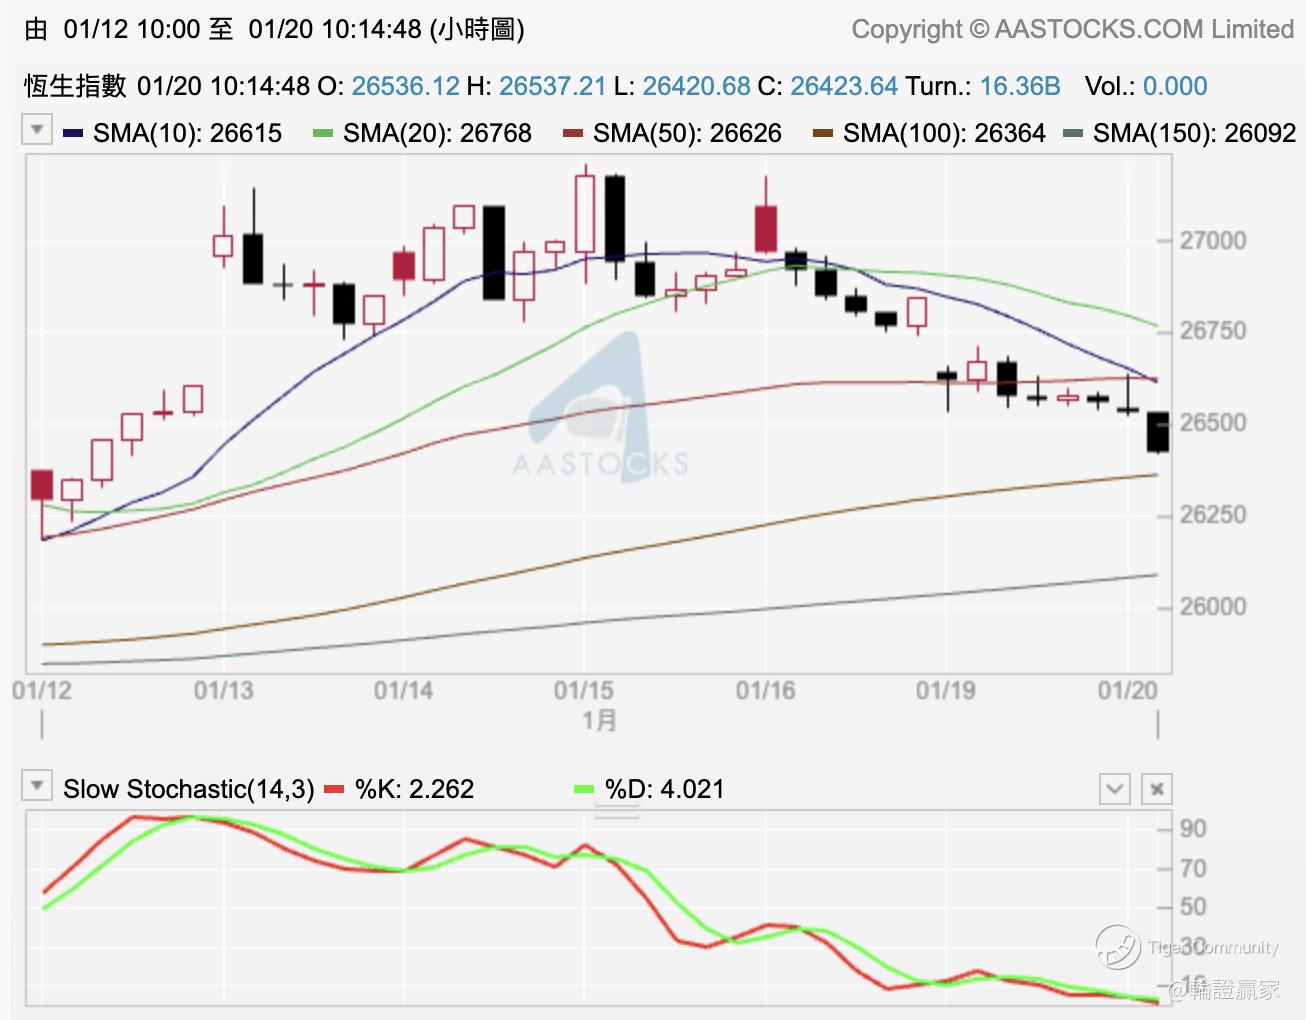
Task: Click the 50 stochastic axis label
Action: pos(1193,907)
